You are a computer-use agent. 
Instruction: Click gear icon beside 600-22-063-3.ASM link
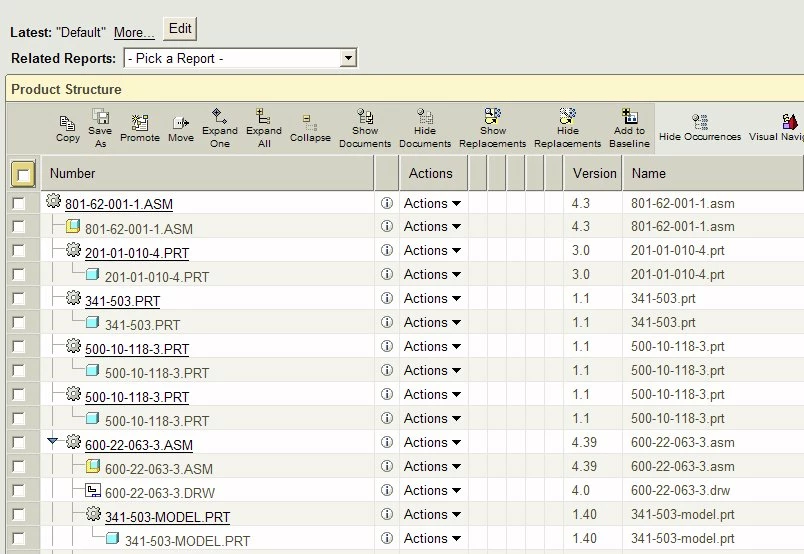(73, 441)
